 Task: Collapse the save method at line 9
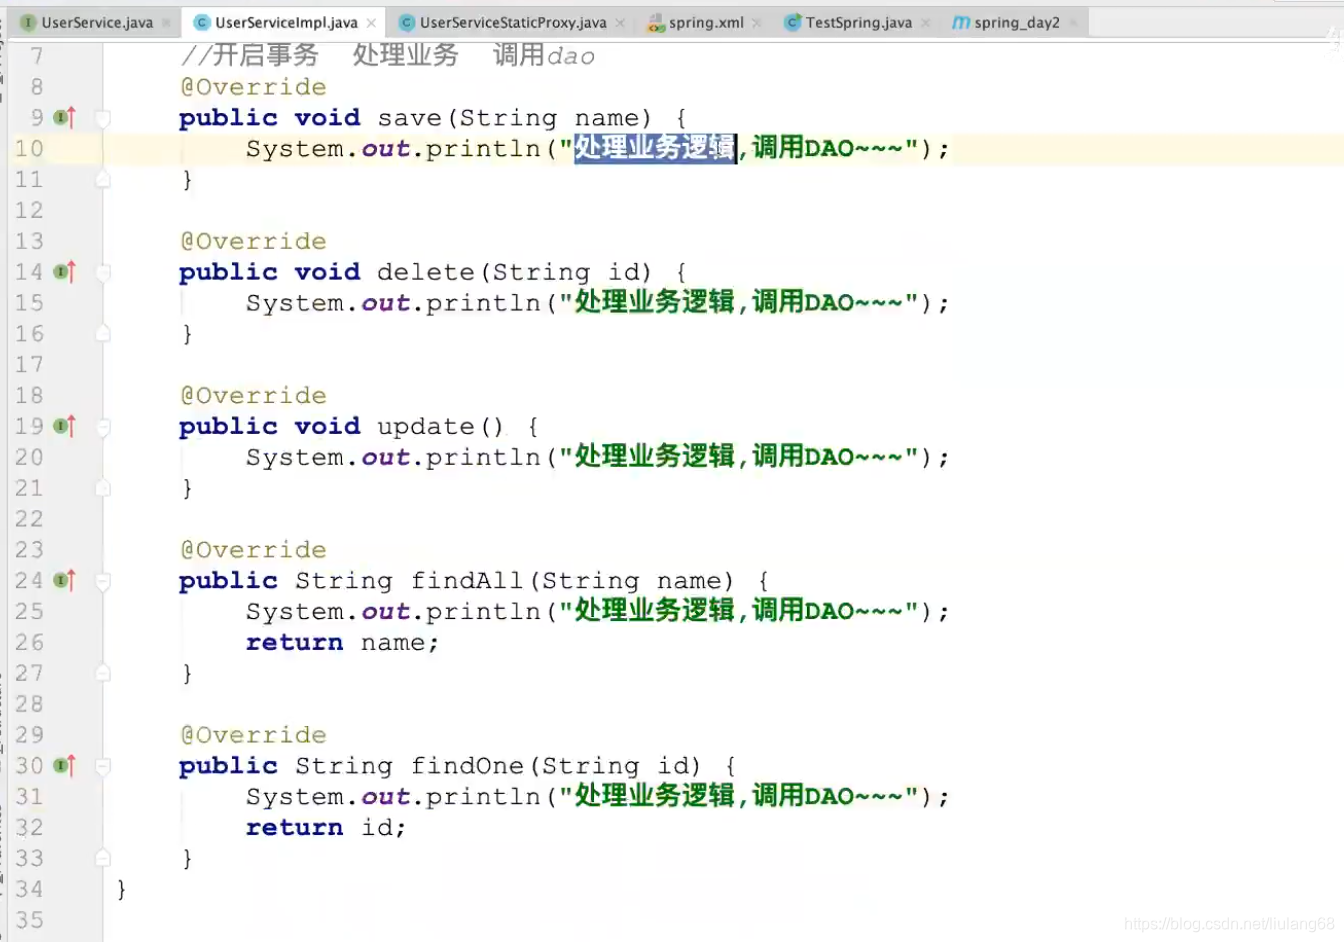click(102, 118)
